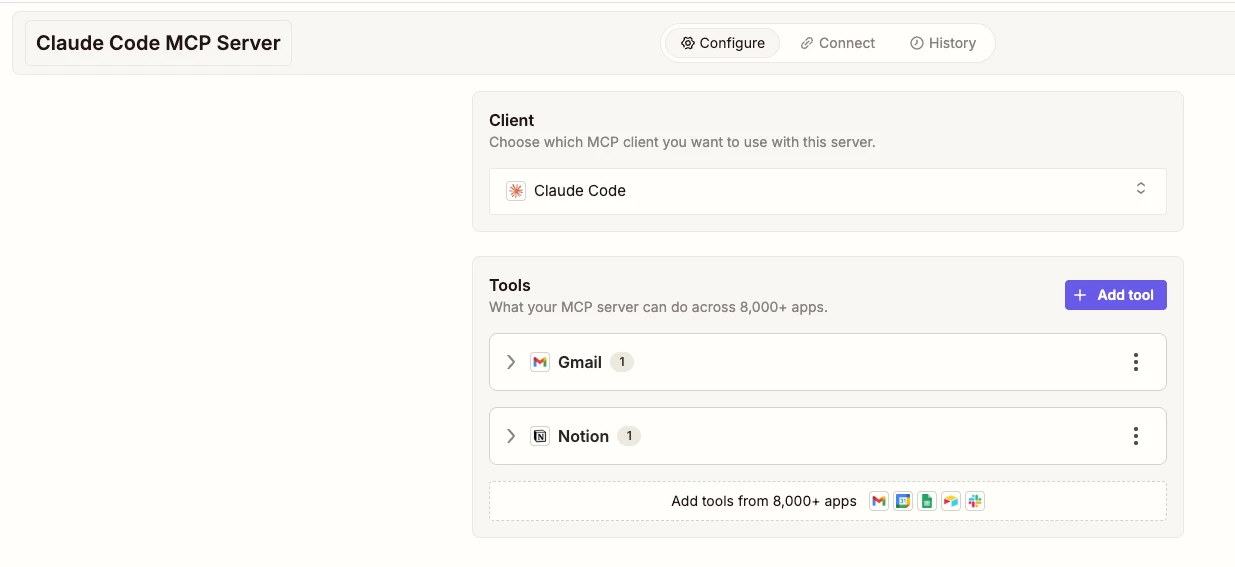Click the Gmail icon in Add tools row

879,501
